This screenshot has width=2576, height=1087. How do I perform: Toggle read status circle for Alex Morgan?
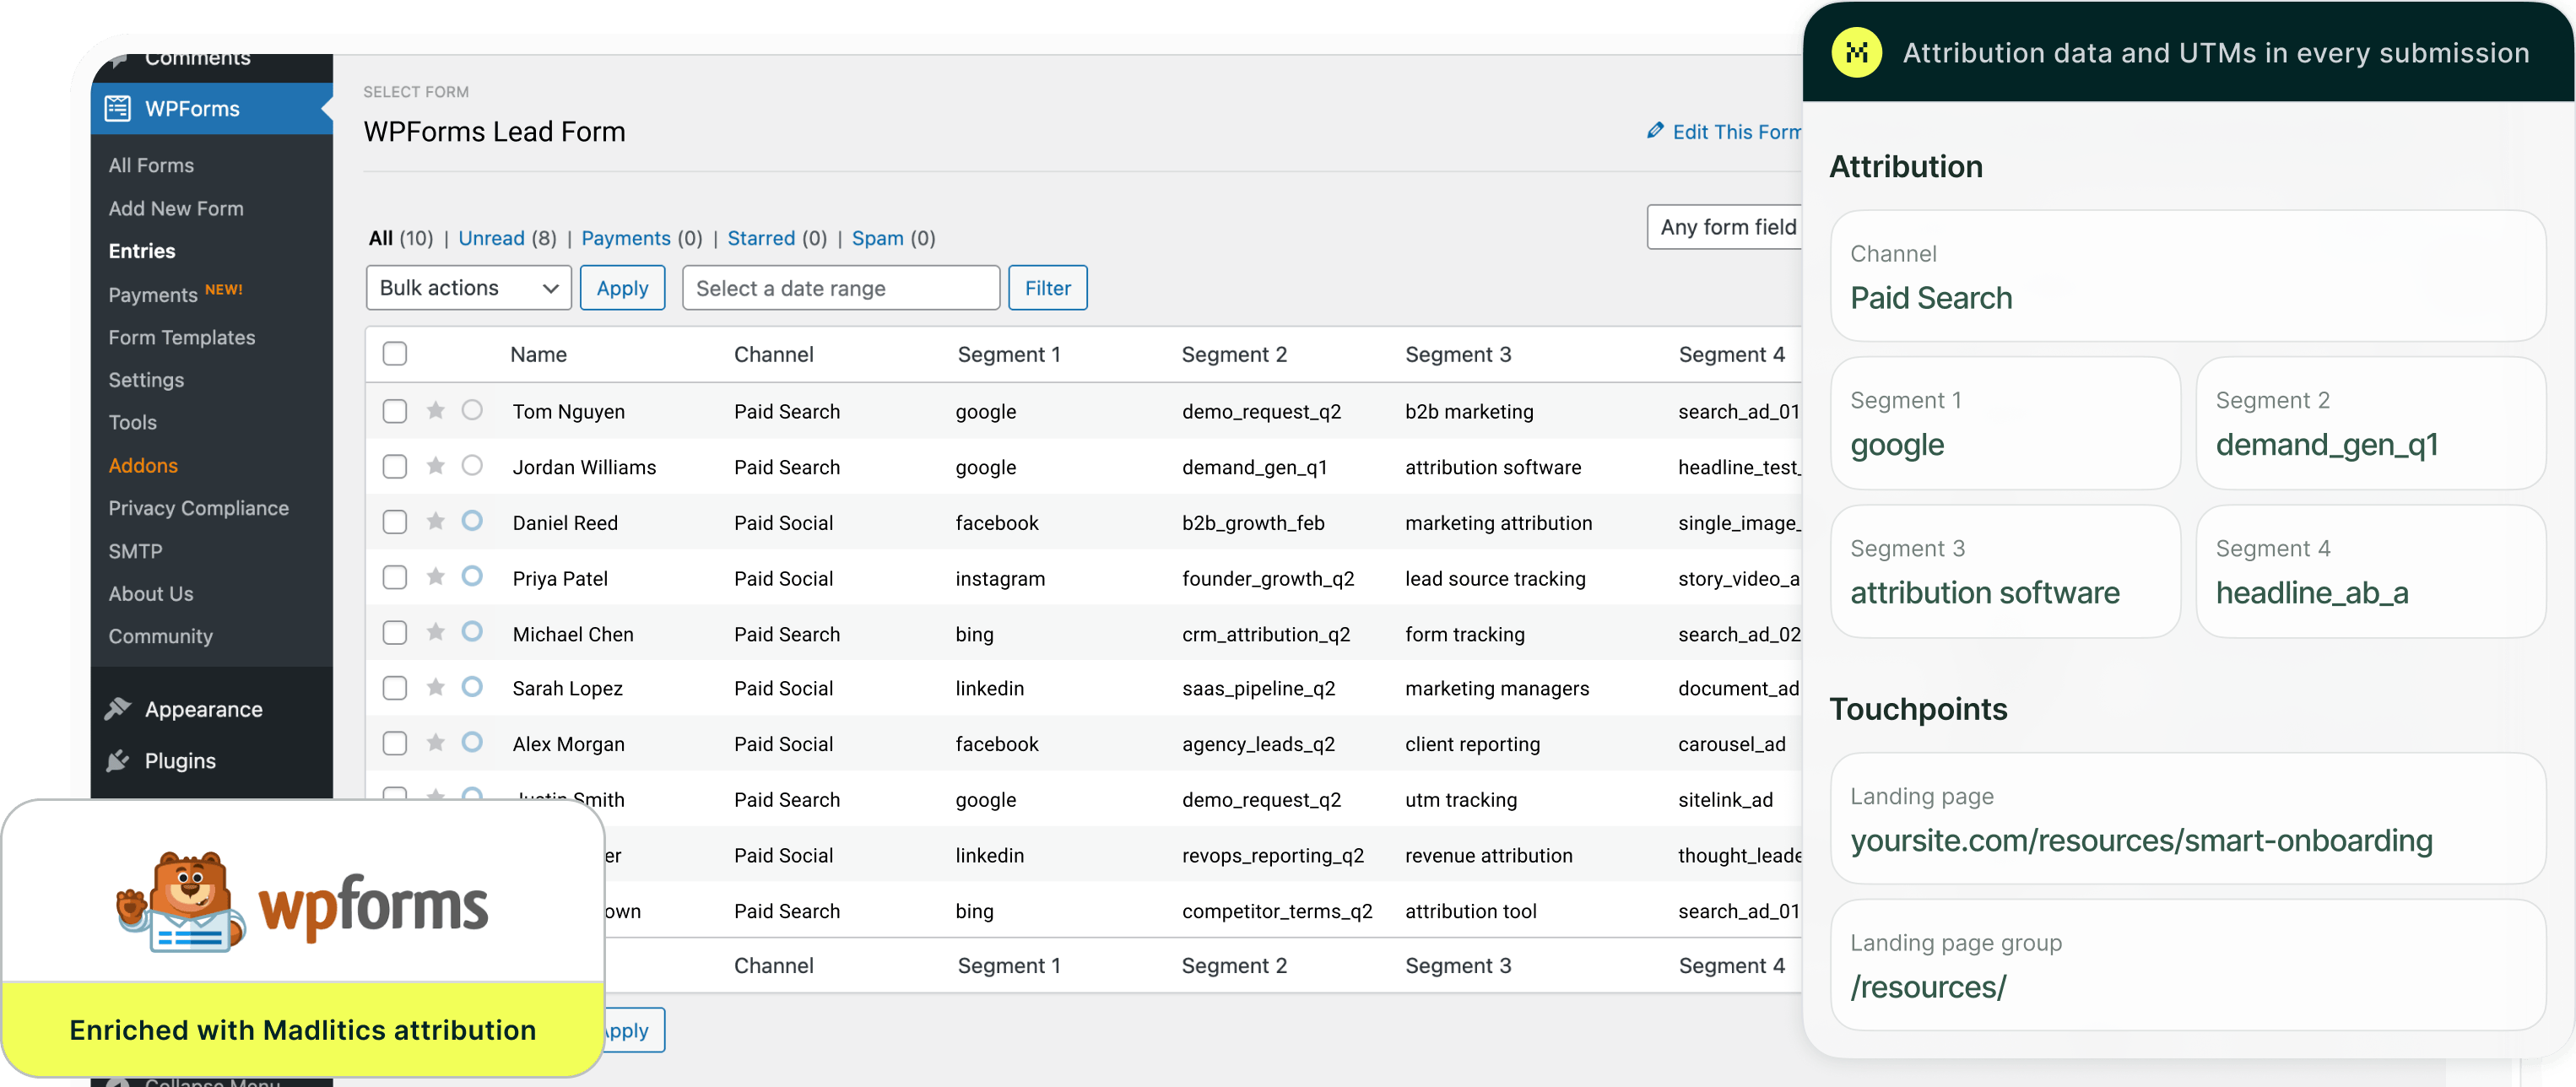tap(472, 743)
